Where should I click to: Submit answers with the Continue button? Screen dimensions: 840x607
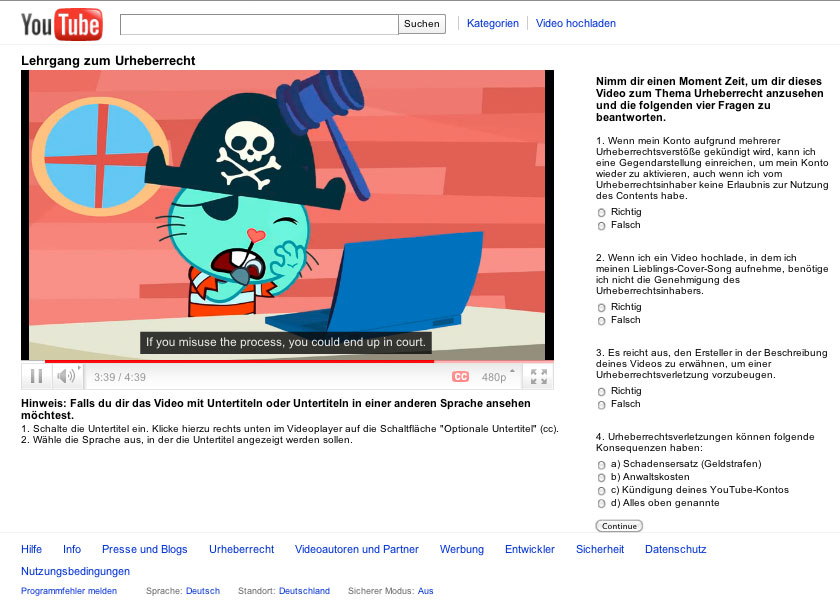(x=618, y=525)
